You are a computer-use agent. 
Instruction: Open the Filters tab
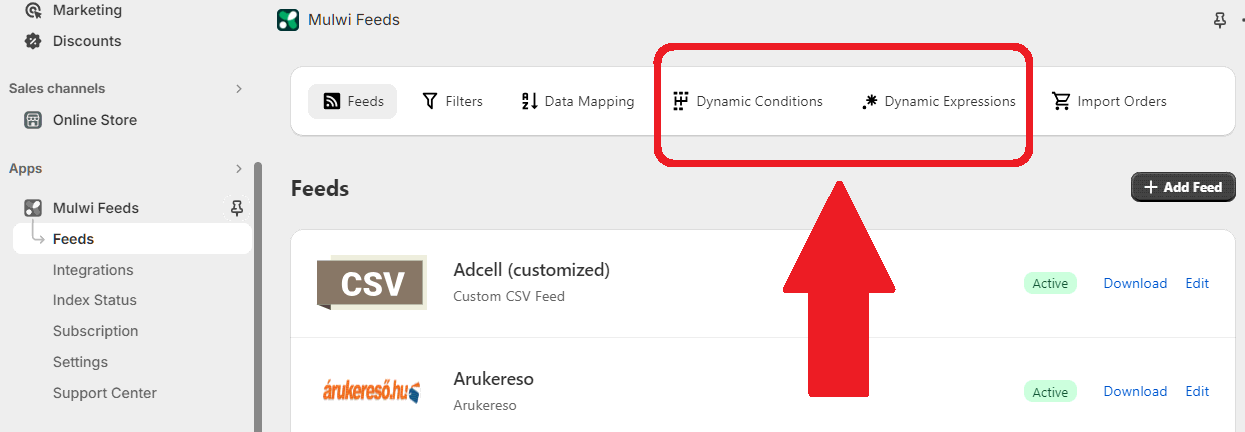(452, 101)
